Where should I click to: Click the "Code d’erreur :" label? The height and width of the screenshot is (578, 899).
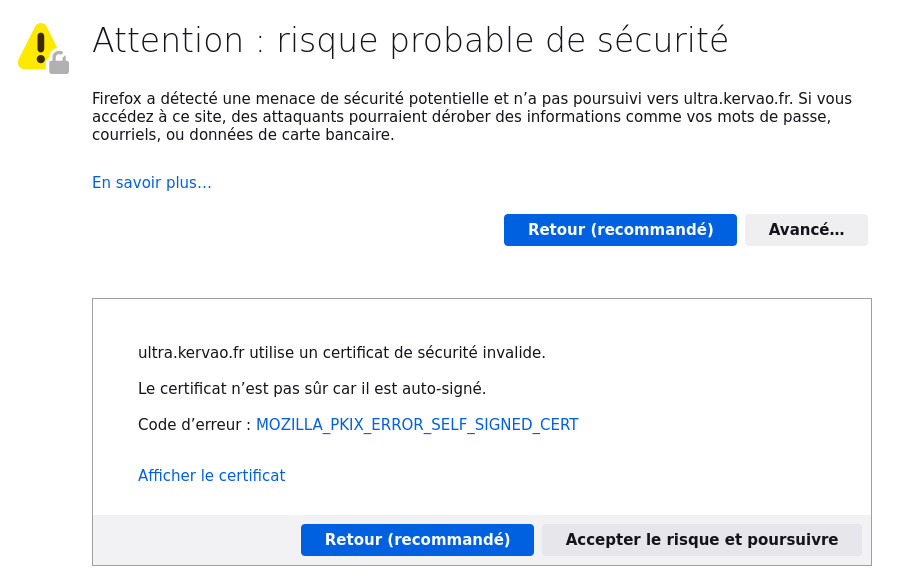click(x=194, y=425)
